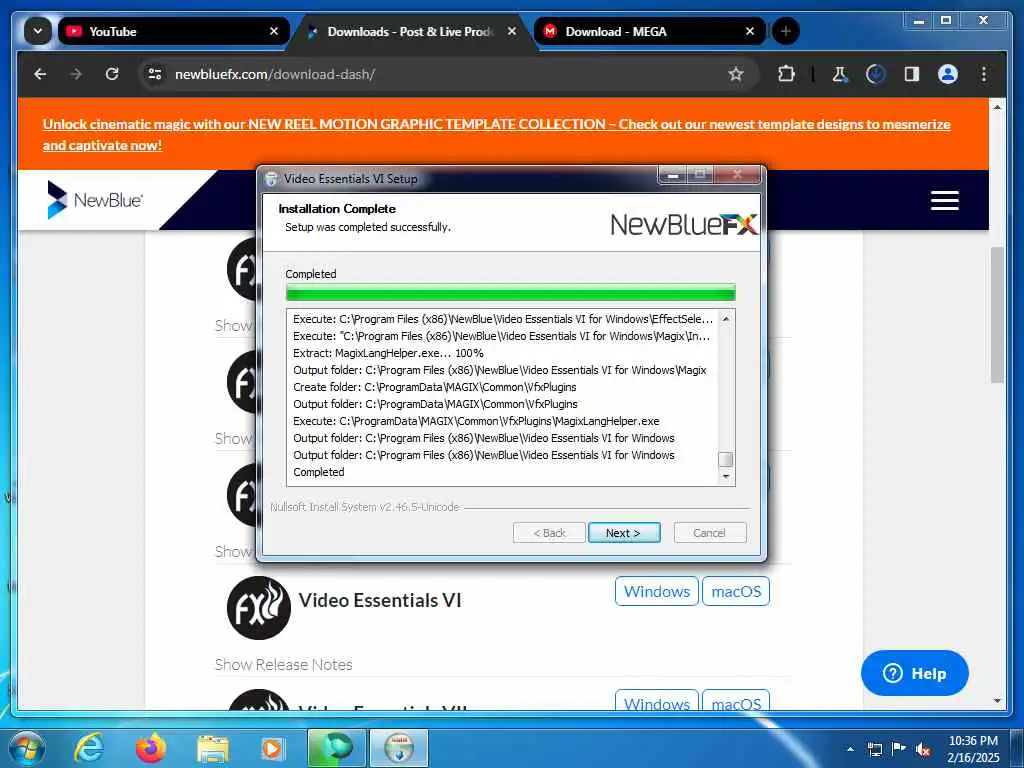Close the Downloads - Post & Live tab
This screenshot has height=768, width=1024.
pyautogui.click(x=512, y=31)
